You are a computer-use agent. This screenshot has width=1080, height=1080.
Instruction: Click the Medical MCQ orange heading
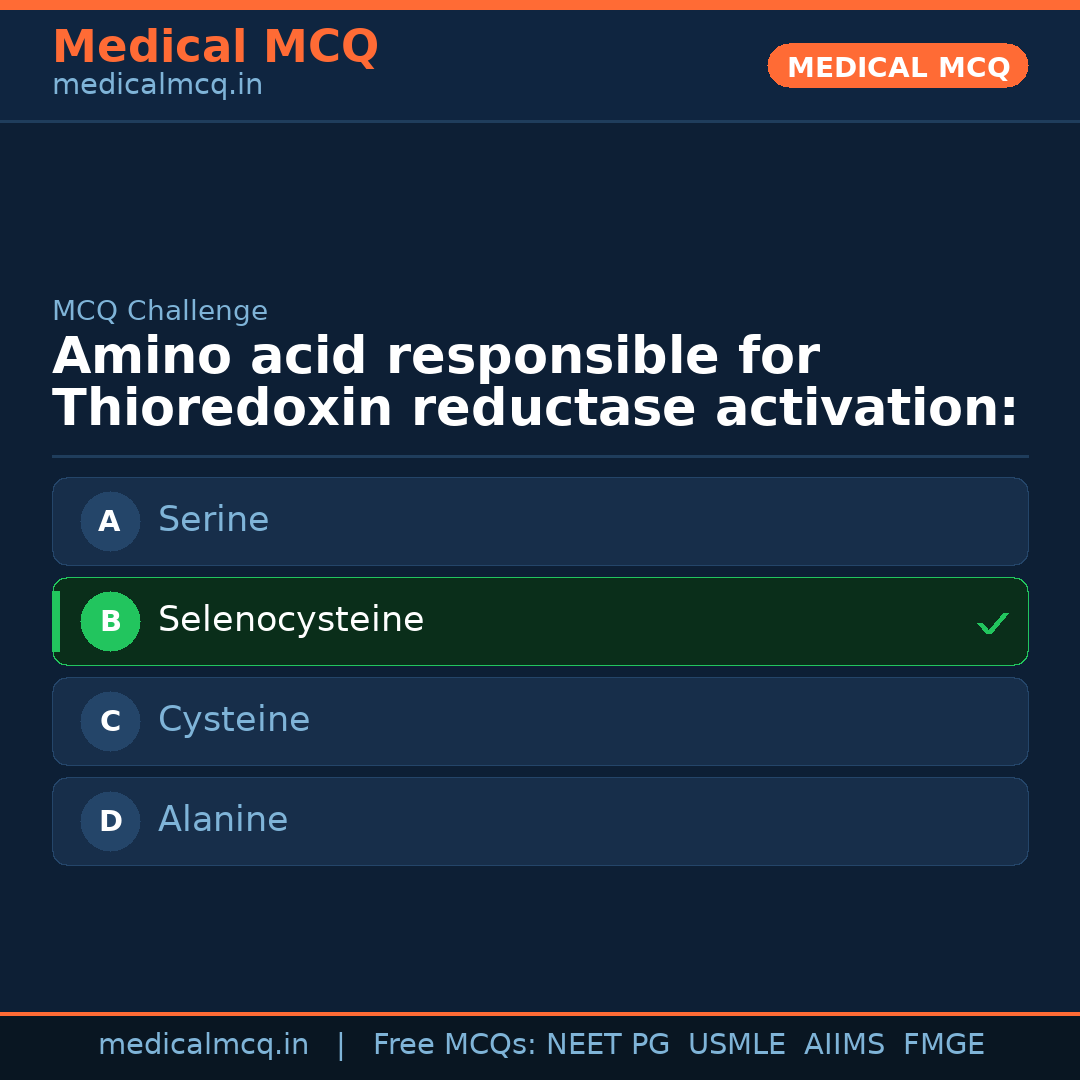pyautogui.click(x=215, y=47)
